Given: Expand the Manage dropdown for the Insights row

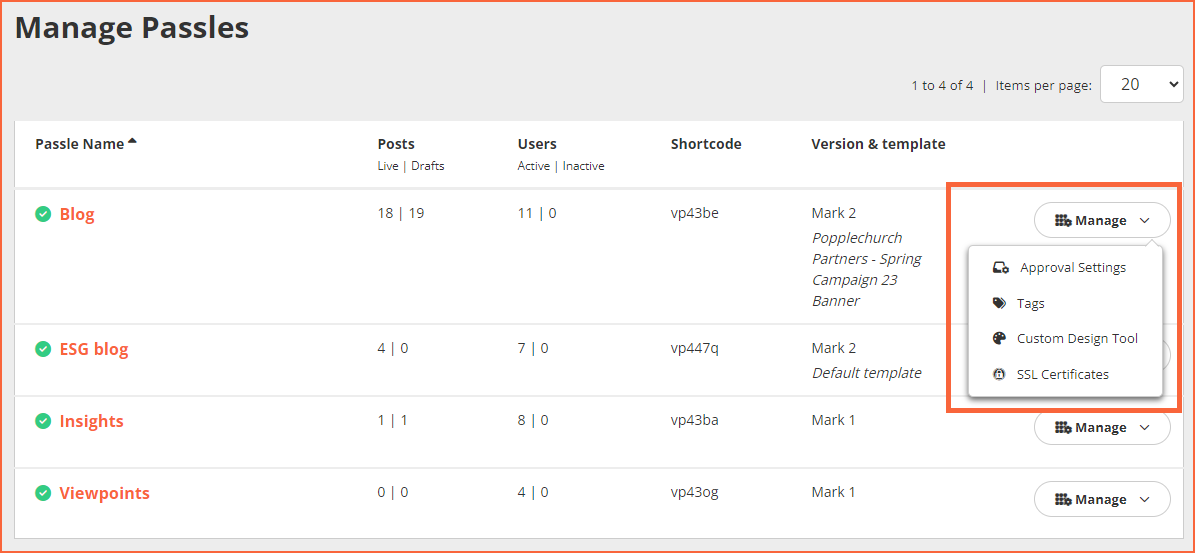Looking at the screenshot, I should (x=1102, y=427).
